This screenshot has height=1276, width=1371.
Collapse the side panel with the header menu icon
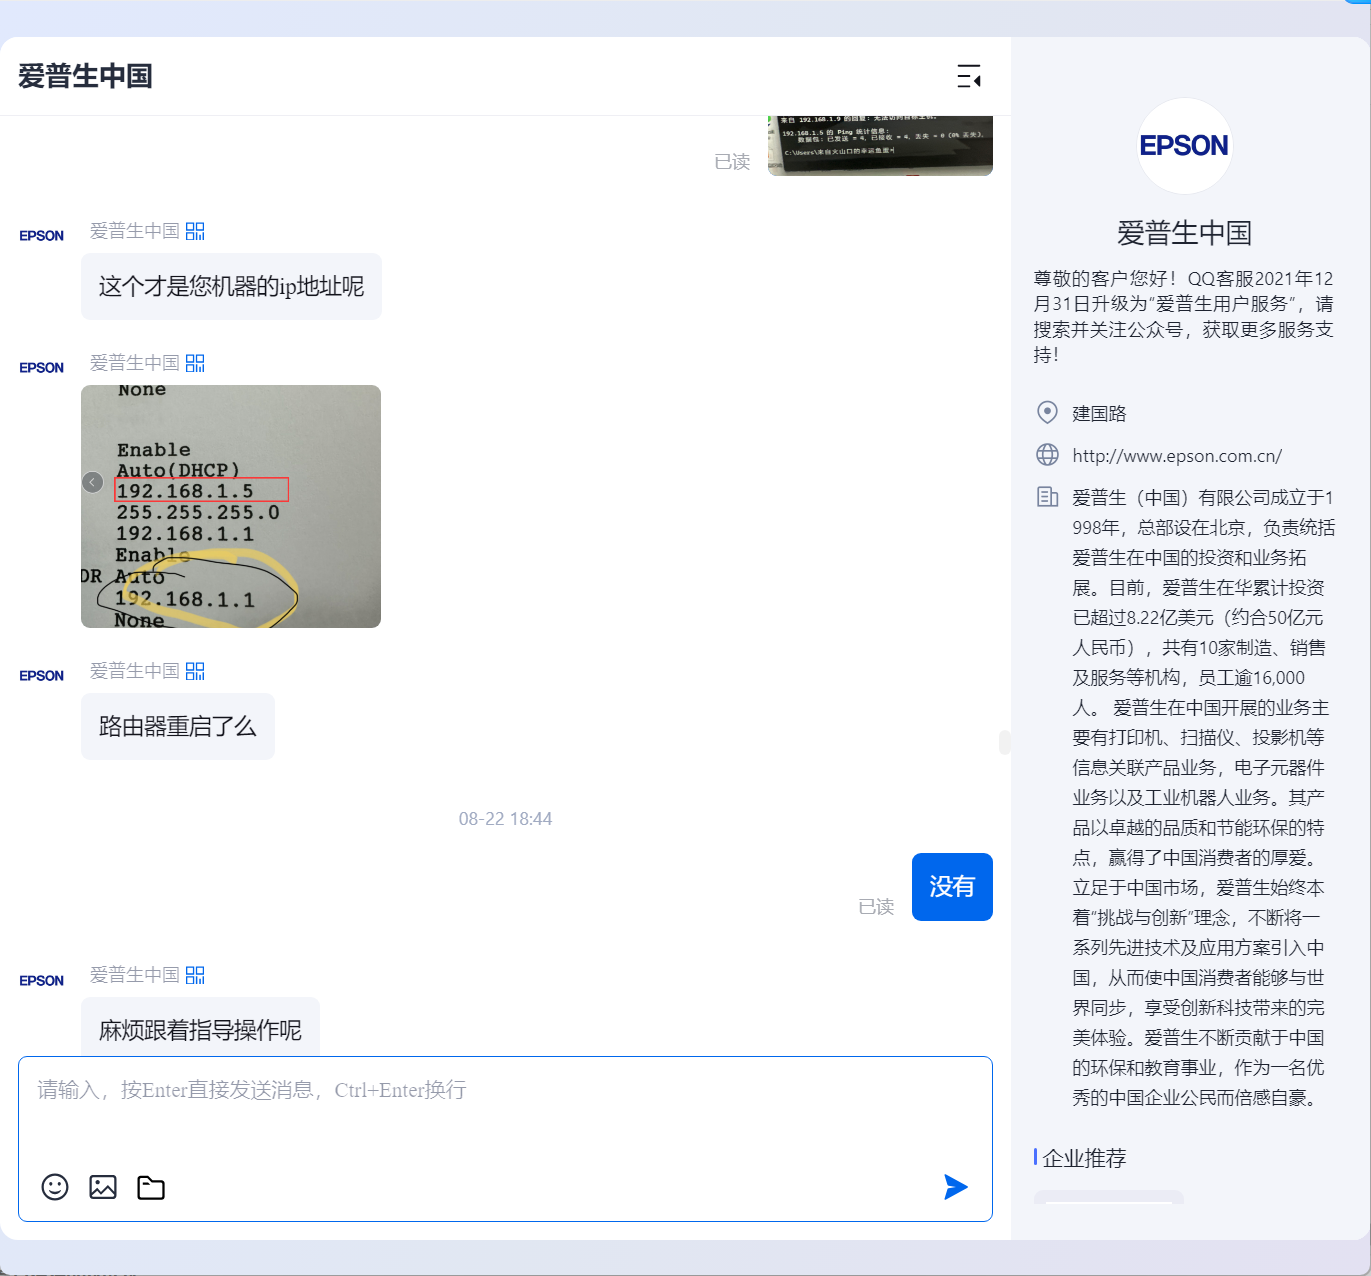tap(968, 76)
